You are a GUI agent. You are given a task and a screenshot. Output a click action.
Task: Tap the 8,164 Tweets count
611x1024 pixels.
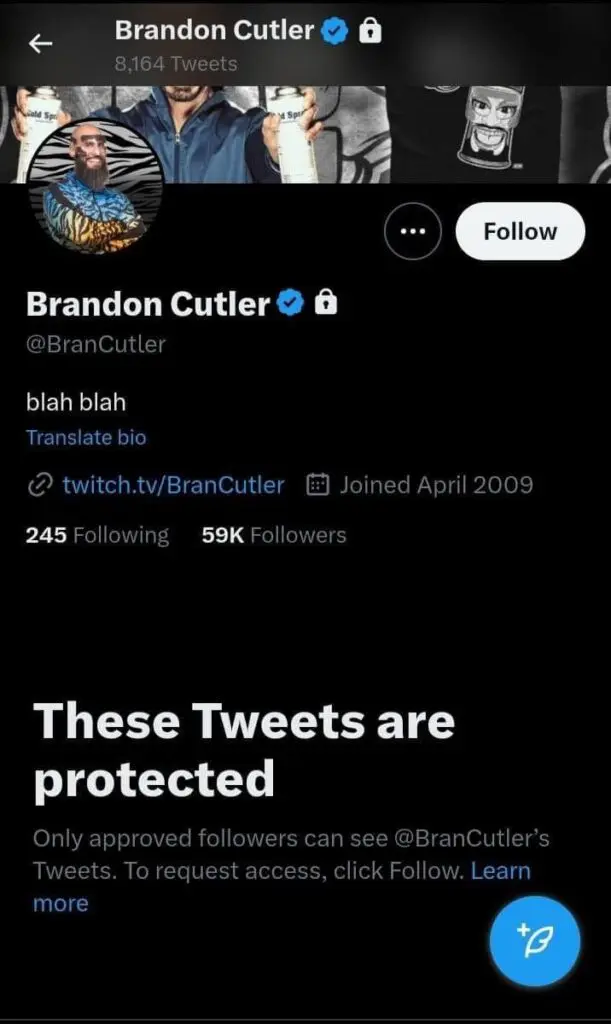click(x=176, y=64)
